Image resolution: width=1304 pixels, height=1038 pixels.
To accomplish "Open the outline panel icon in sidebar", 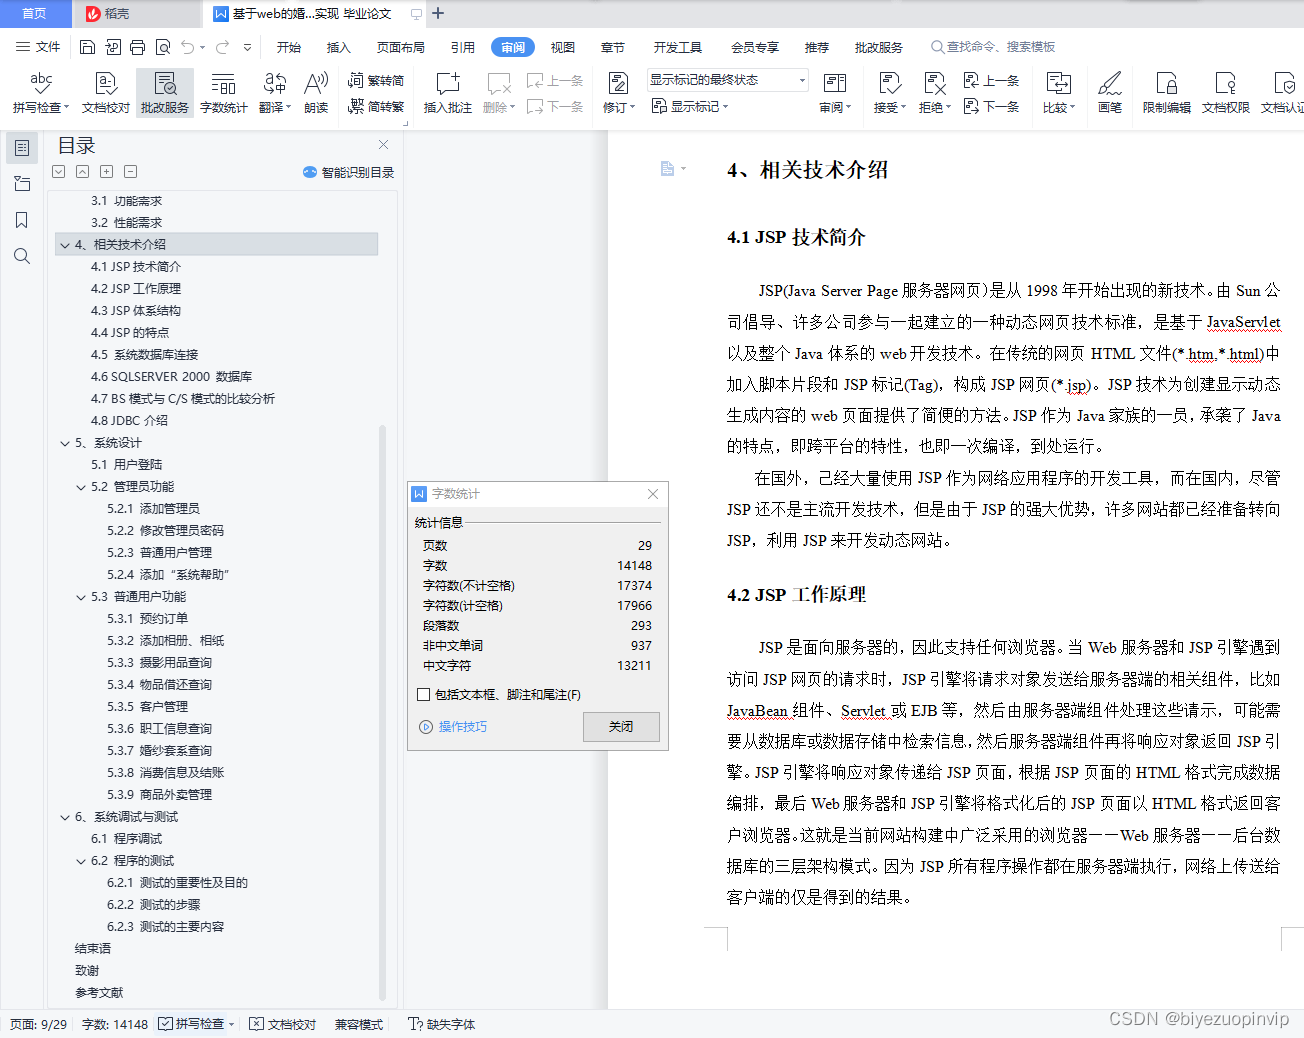I will pos(22,148).
